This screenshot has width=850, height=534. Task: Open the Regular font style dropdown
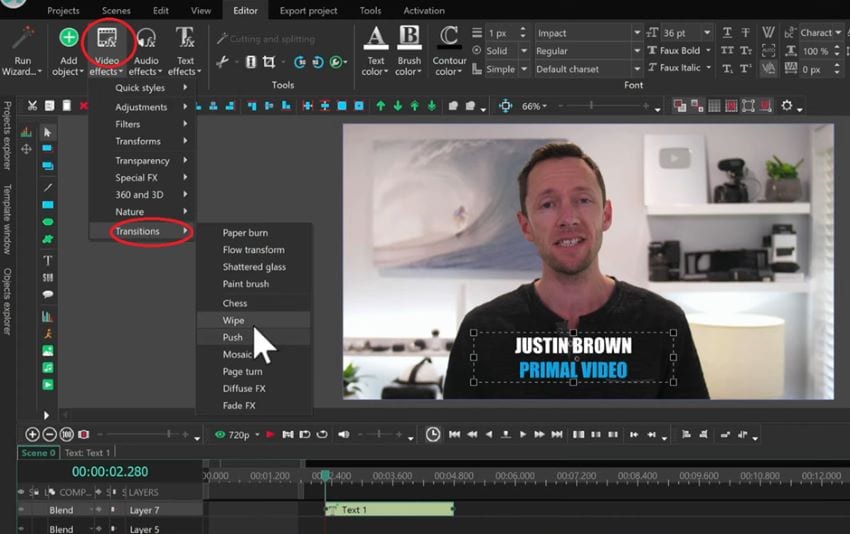click(637, 51)
